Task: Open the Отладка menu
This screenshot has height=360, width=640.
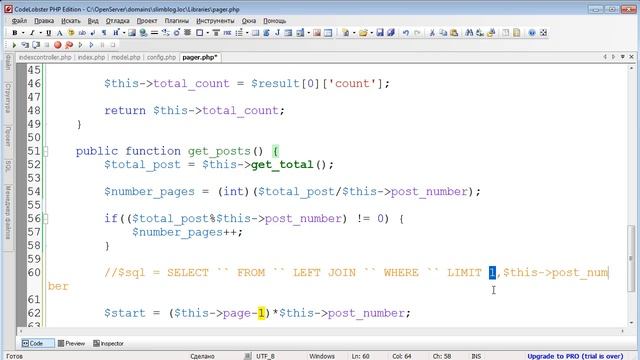Action: pos(118,21)
